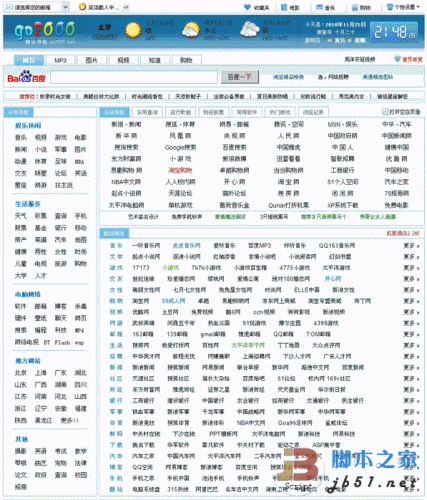Click the 百度一下 search button
Image resolution: width=427 pixels, height=500 pixels.
tap(239, 77)
